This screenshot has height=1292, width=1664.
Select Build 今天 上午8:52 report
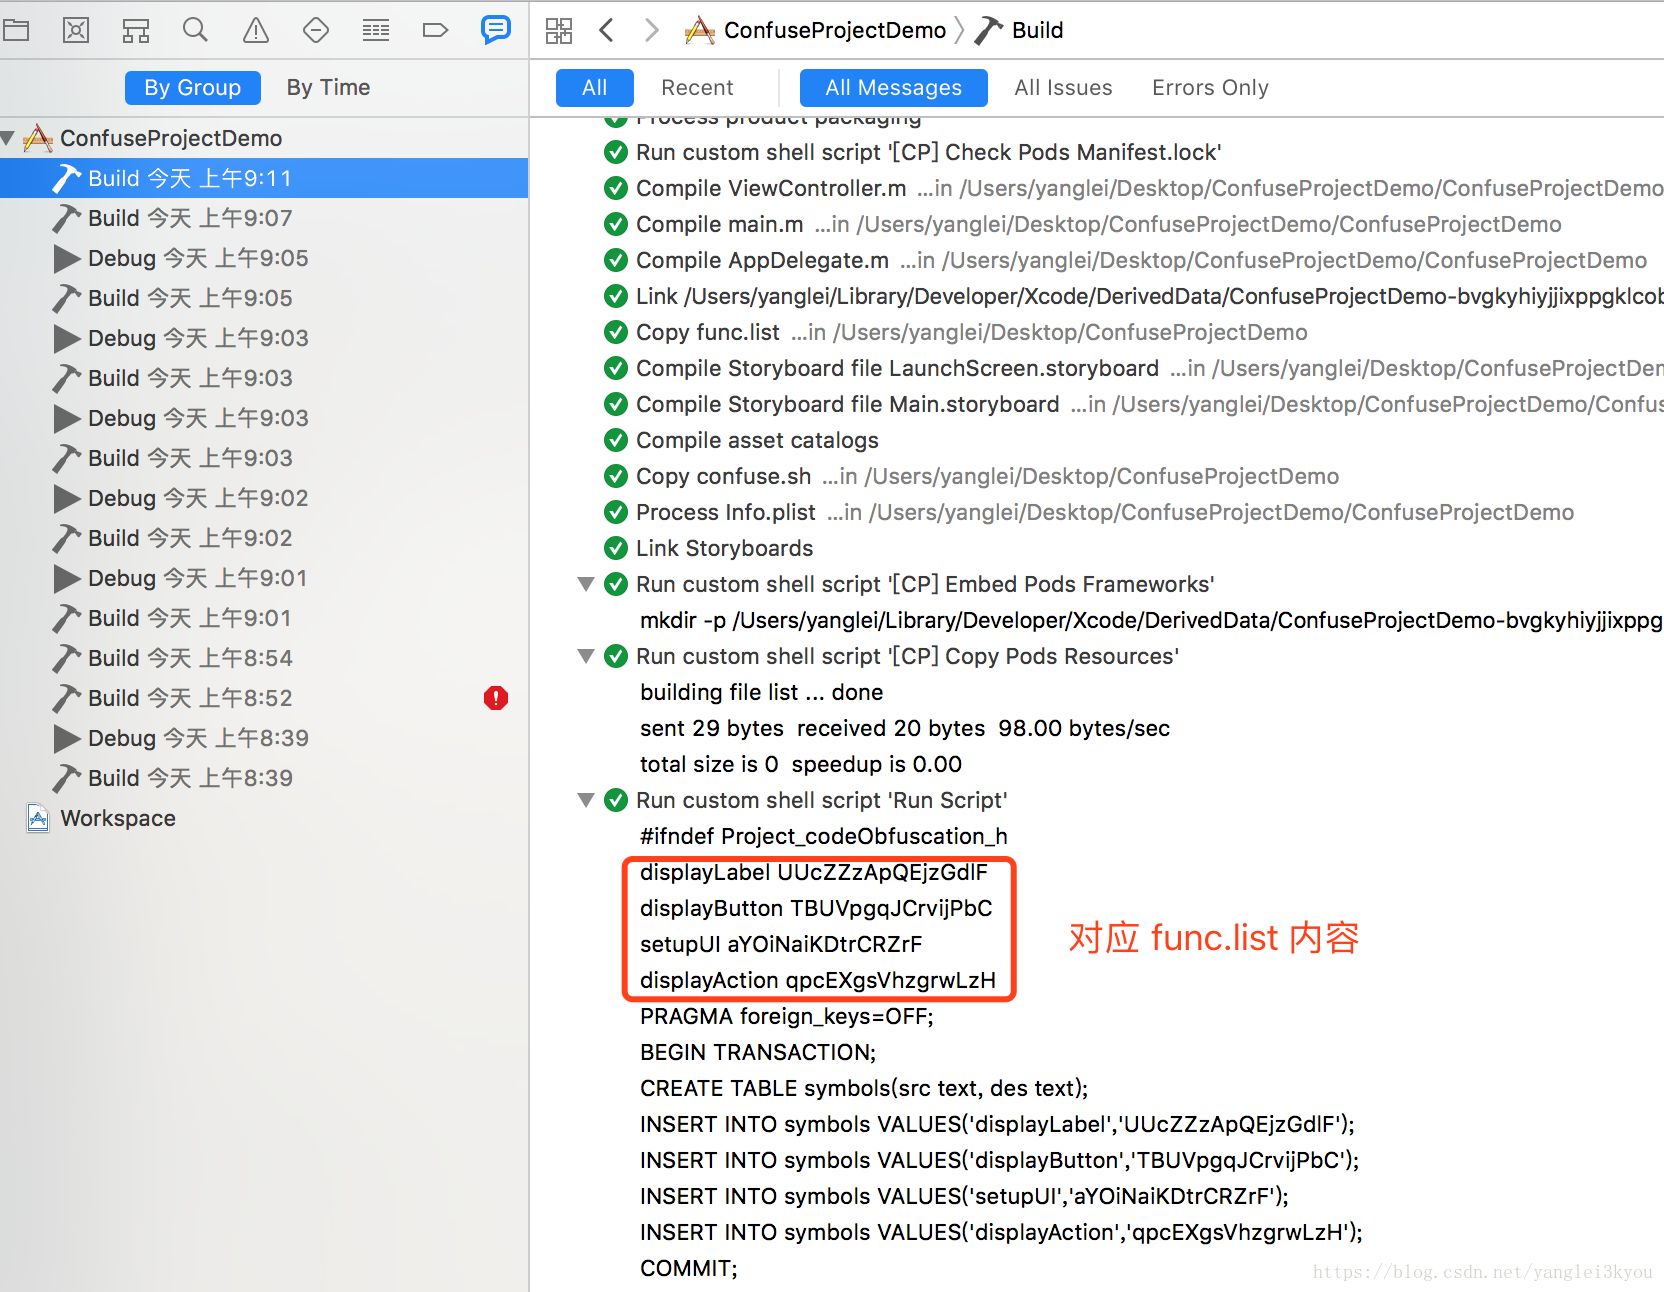tap(264, 698)
